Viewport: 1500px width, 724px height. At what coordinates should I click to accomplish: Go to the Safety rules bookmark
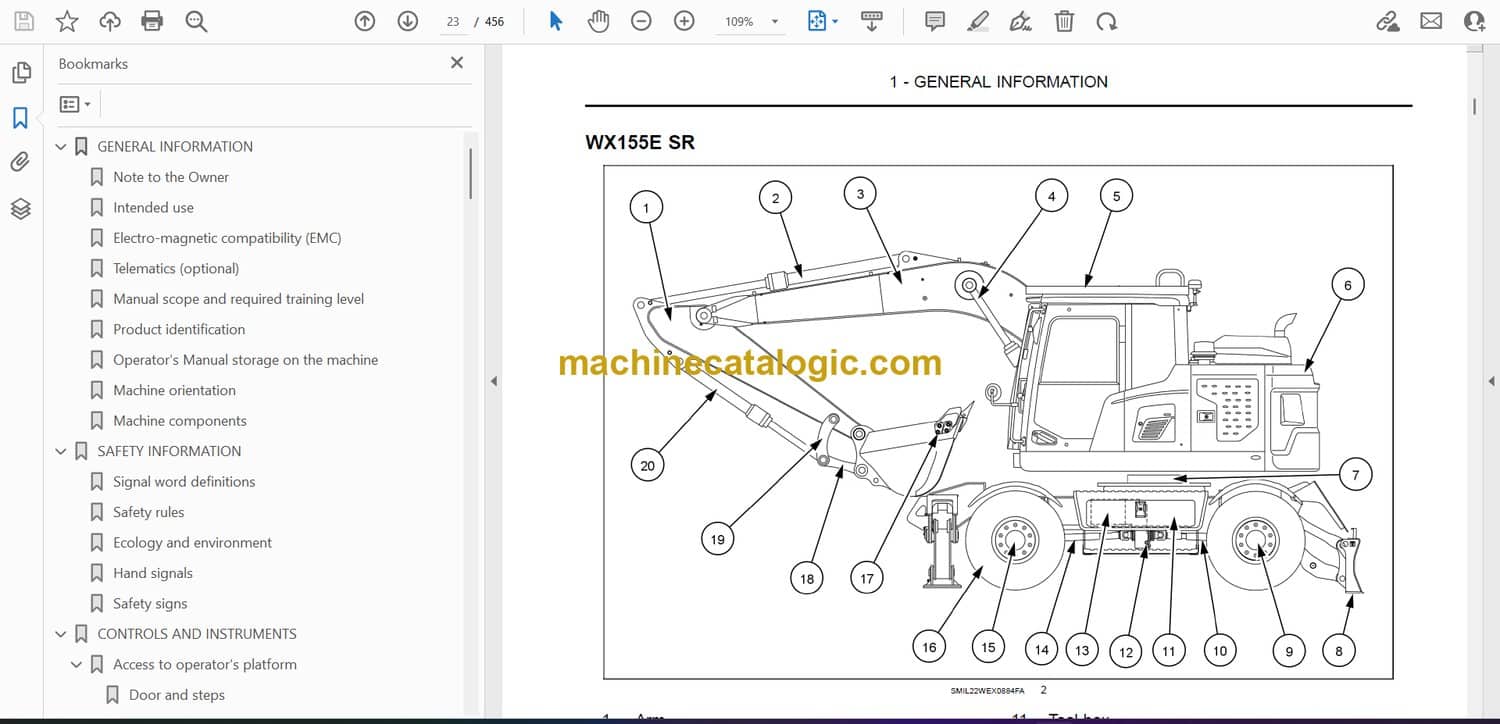point(149,512)
